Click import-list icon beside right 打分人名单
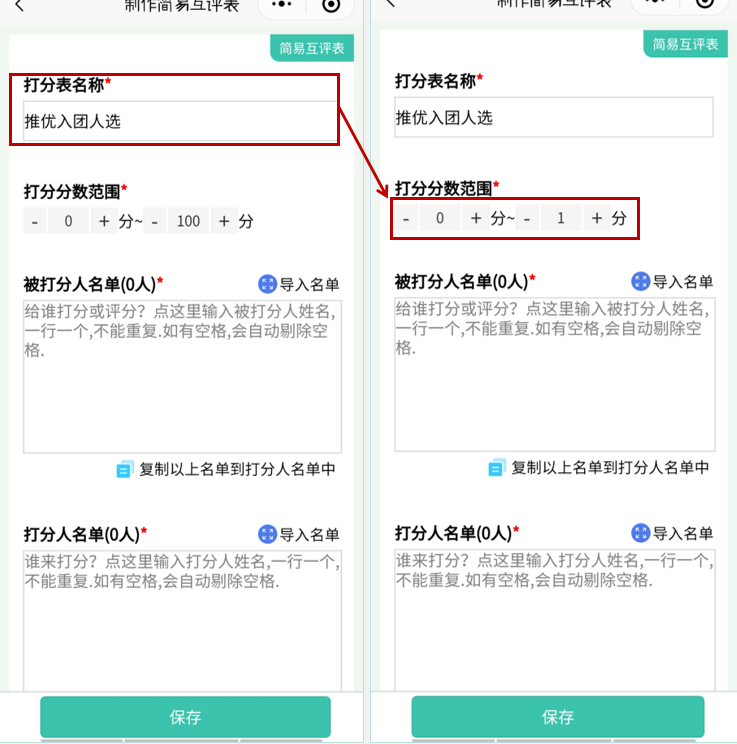This screenshot has width=737, height=744. [x=640, y=532]
